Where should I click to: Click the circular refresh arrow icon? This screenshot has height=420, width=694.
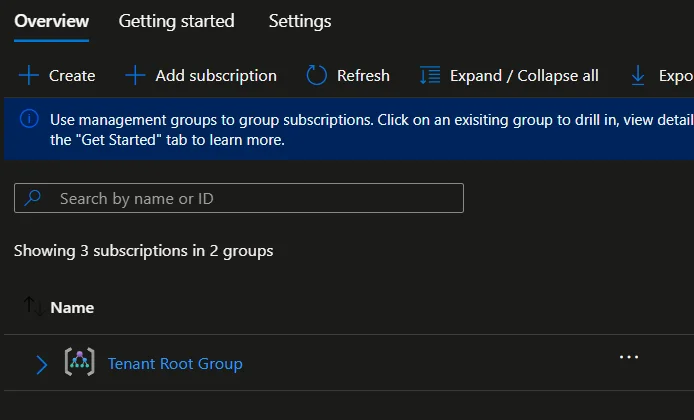[316, 75]
